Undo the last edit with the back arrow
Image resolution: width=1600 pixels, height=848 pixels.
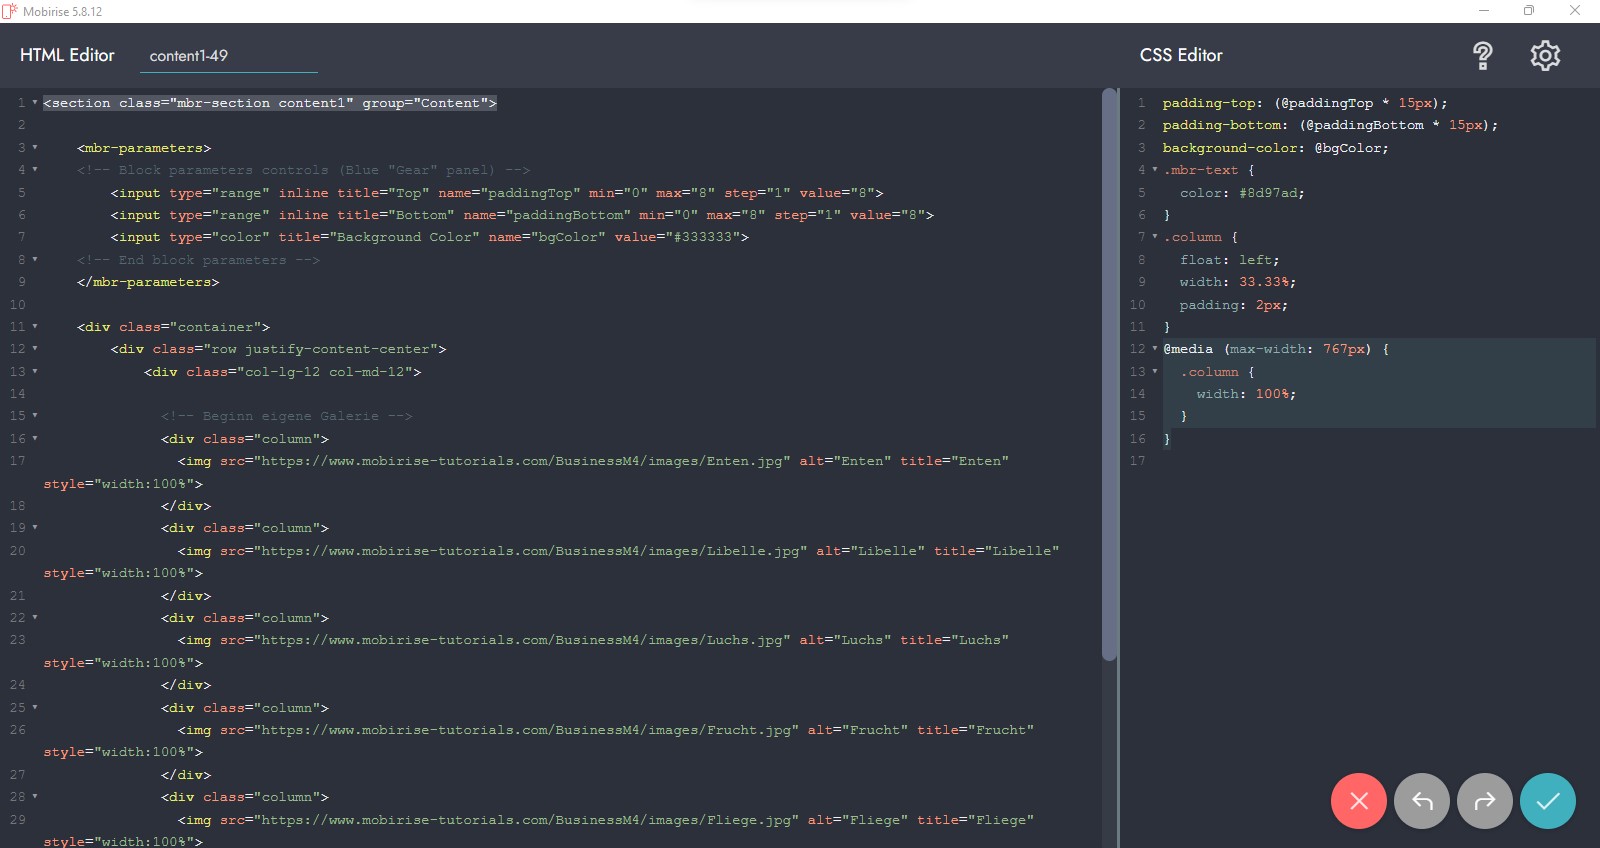(1421, 801)
